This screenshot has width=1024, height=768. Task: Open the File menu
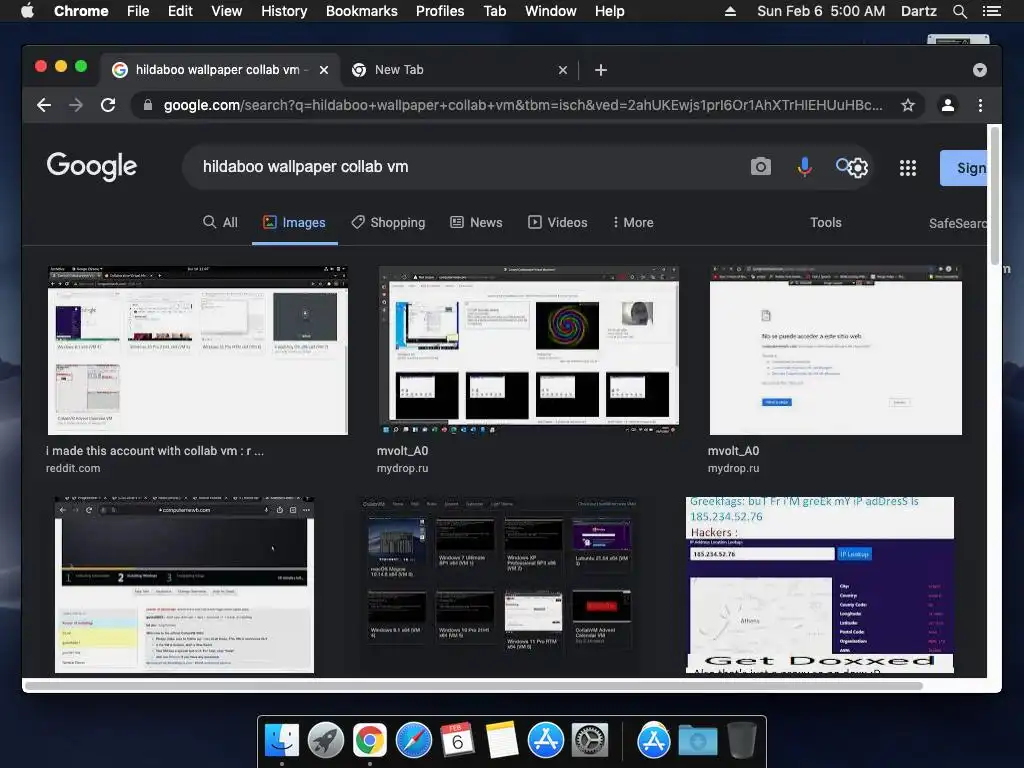(x=138, y=11)
